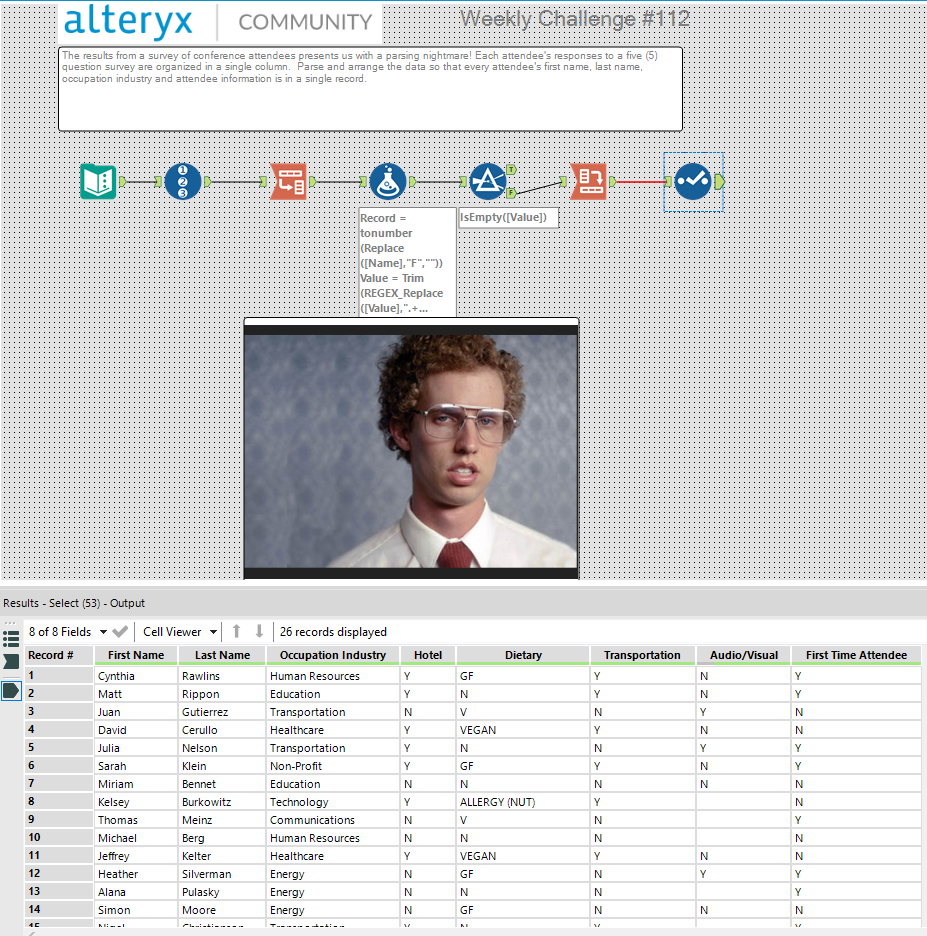Click the Dietary column header

(523, 655)
